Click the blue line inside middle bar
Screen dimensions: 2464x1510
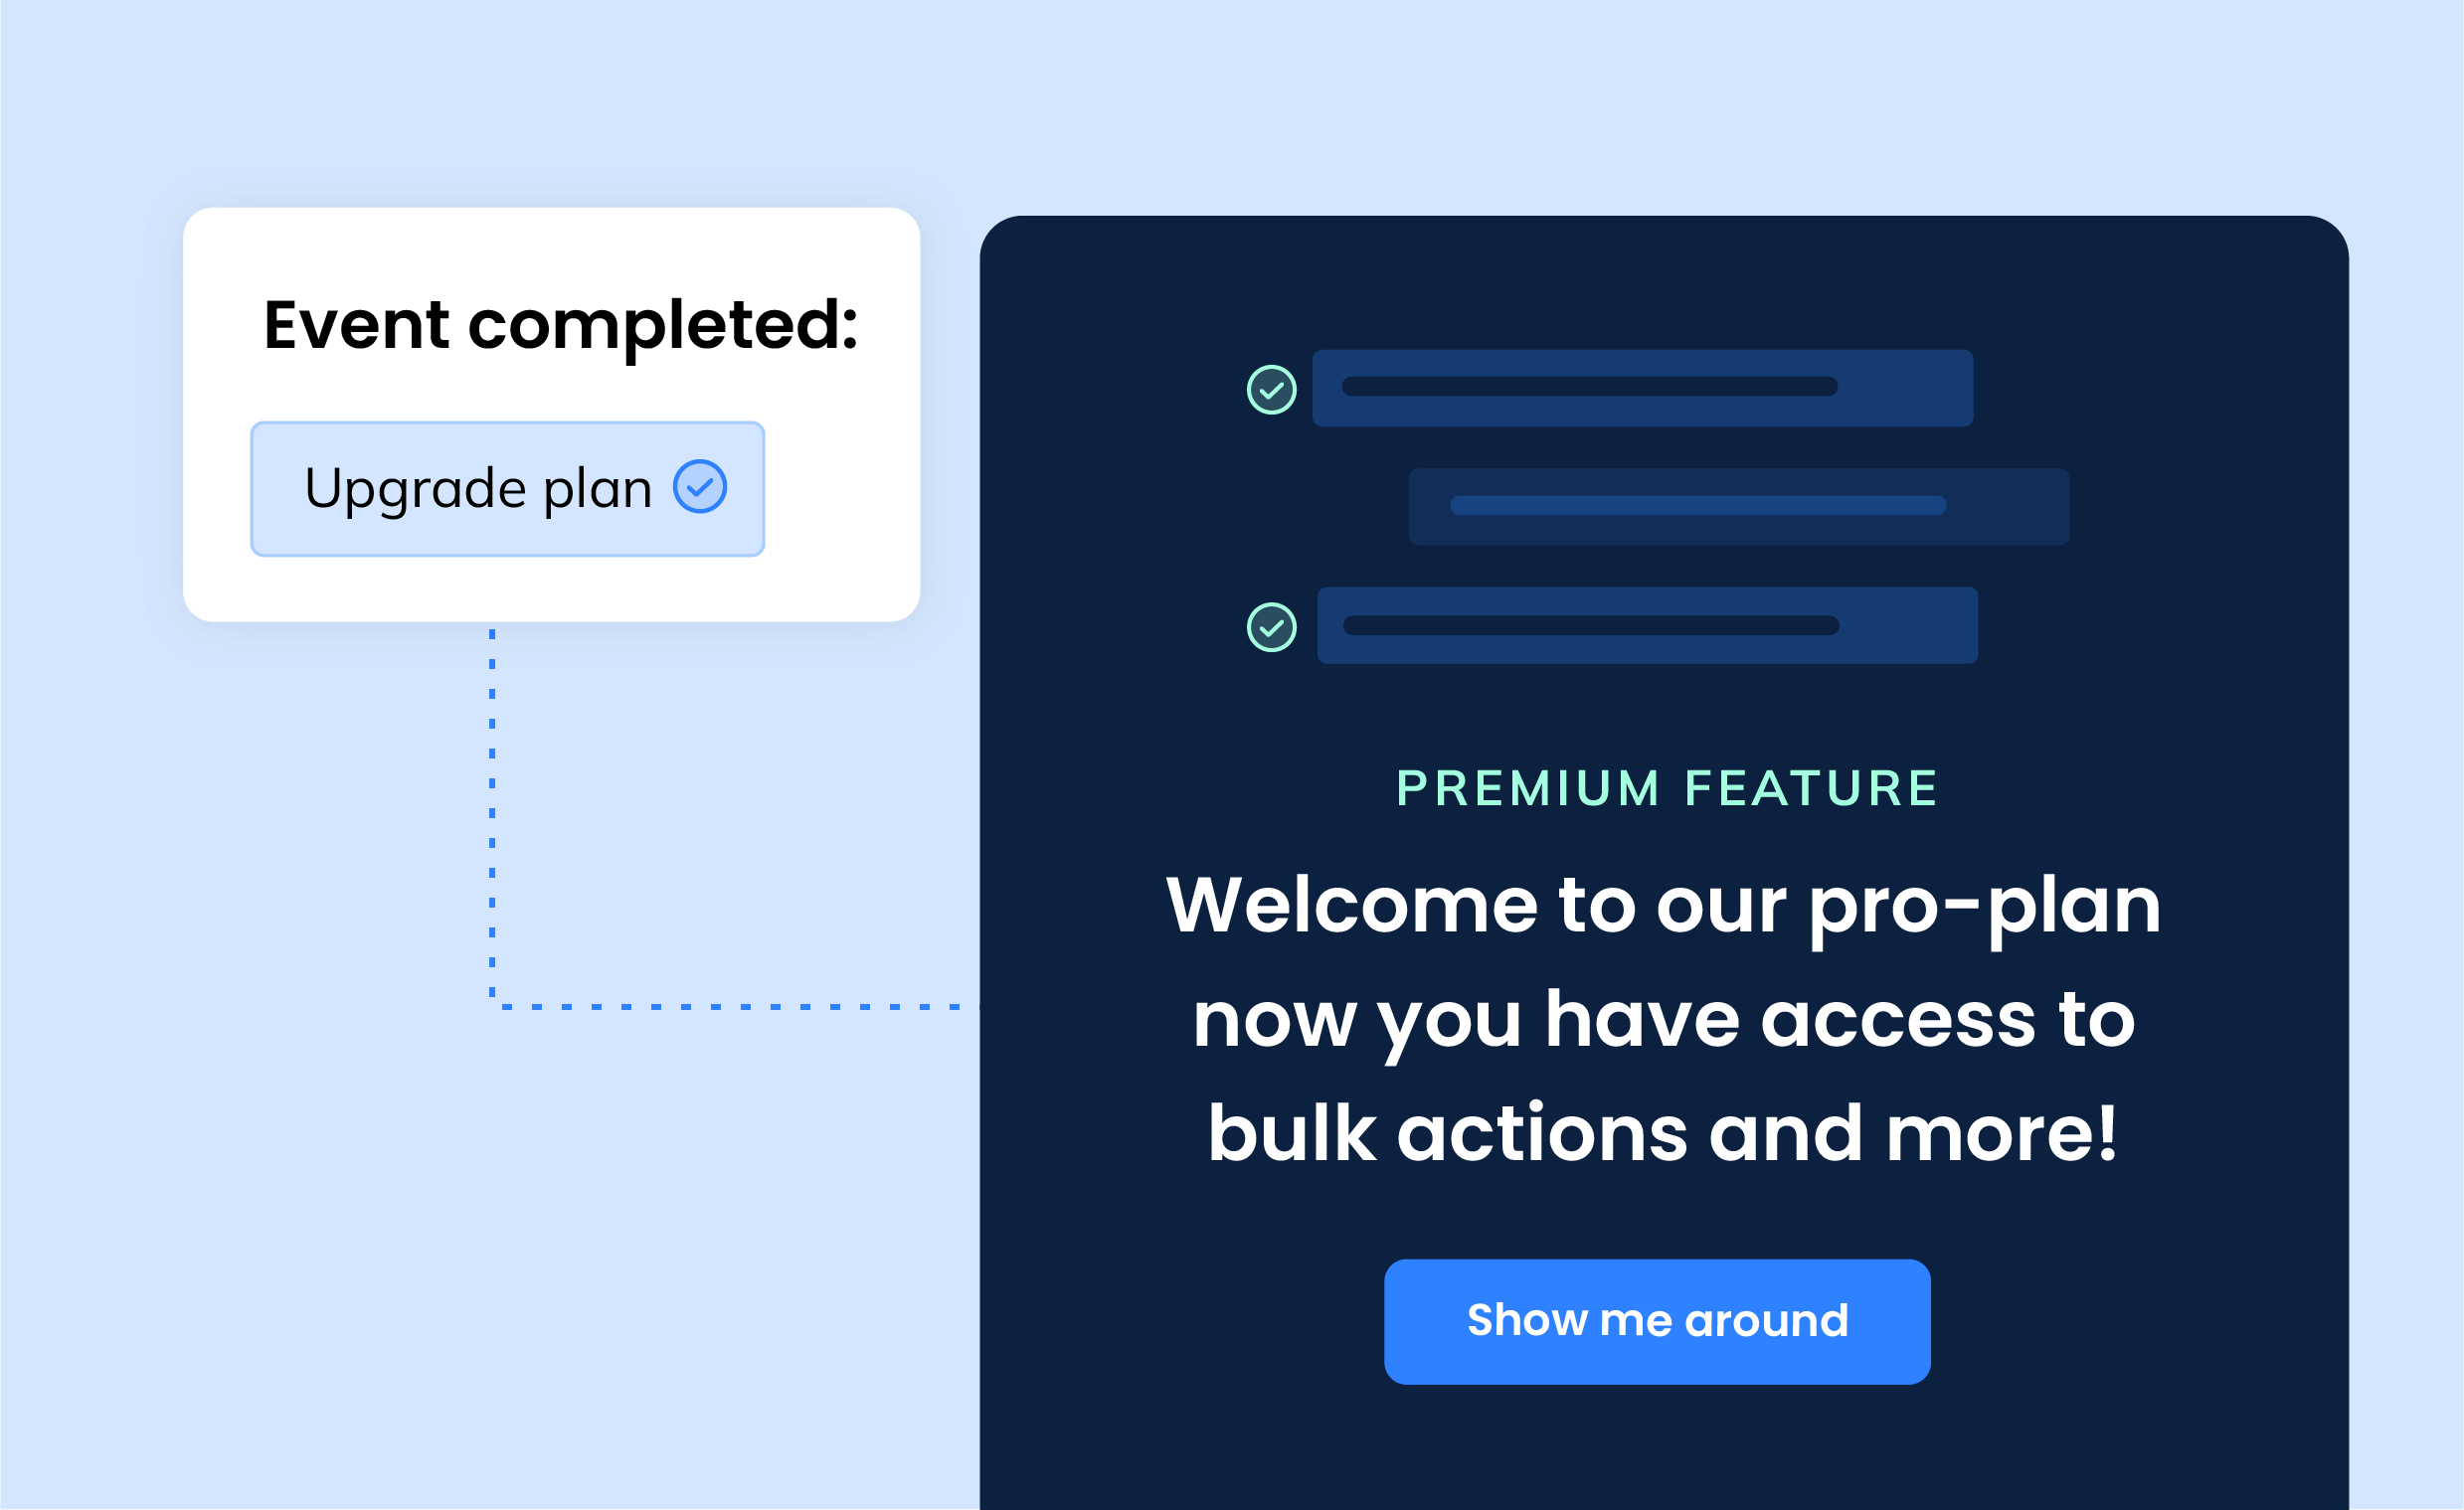1697,505
